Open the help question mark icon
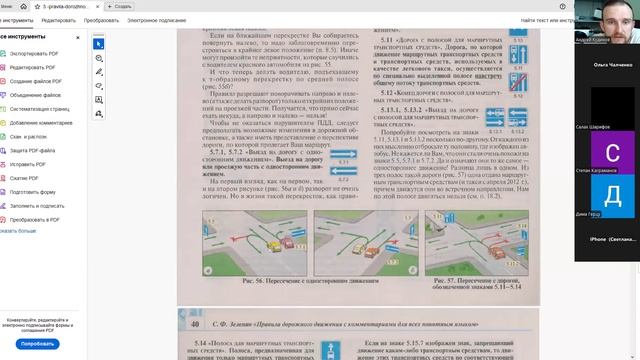The height and width of the screenshot is (360, 640). point(562,7)
